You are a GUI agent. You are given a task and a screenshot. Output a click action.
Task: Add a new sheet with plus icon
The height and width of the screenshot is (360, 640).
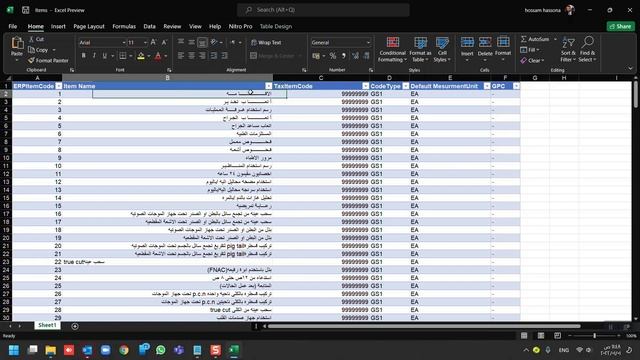point(75,326)
